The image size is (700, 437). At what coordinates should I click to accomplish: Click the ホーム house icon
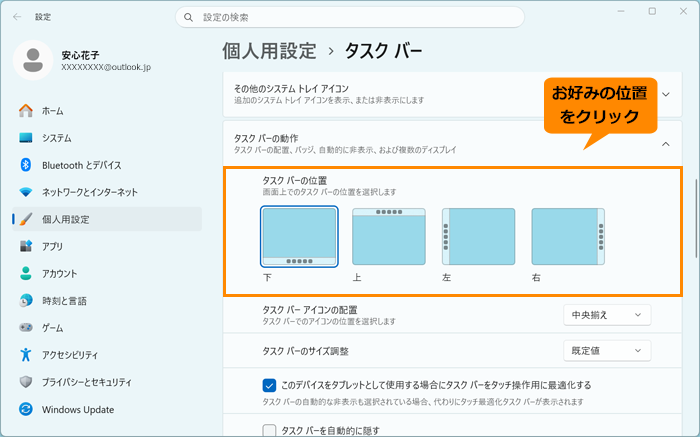pos(26,111)
